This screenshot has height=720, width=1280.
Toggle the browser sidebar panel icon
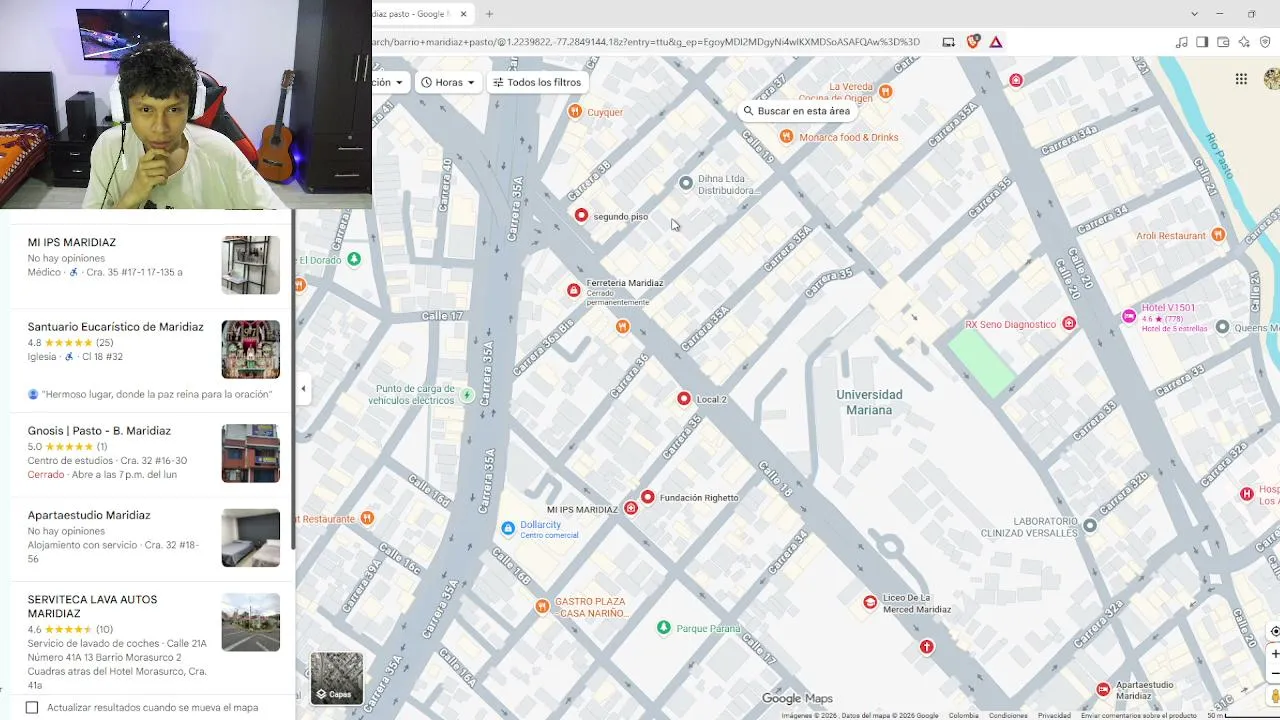pyautogui.click(x=1202, y=42)
